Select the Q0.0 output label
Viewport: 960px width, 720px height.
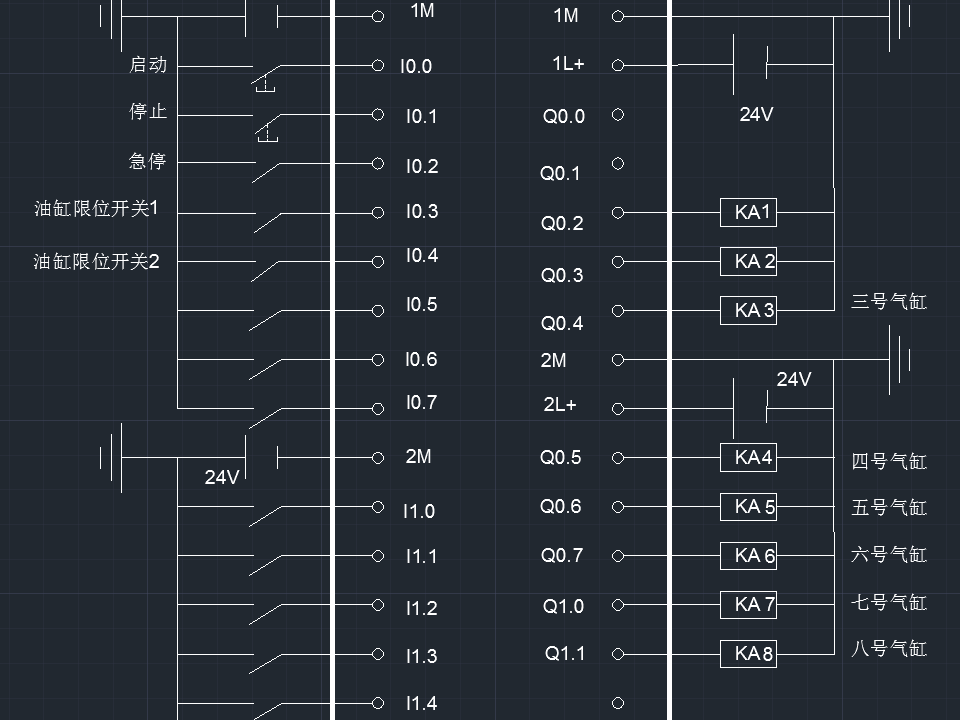563,117
